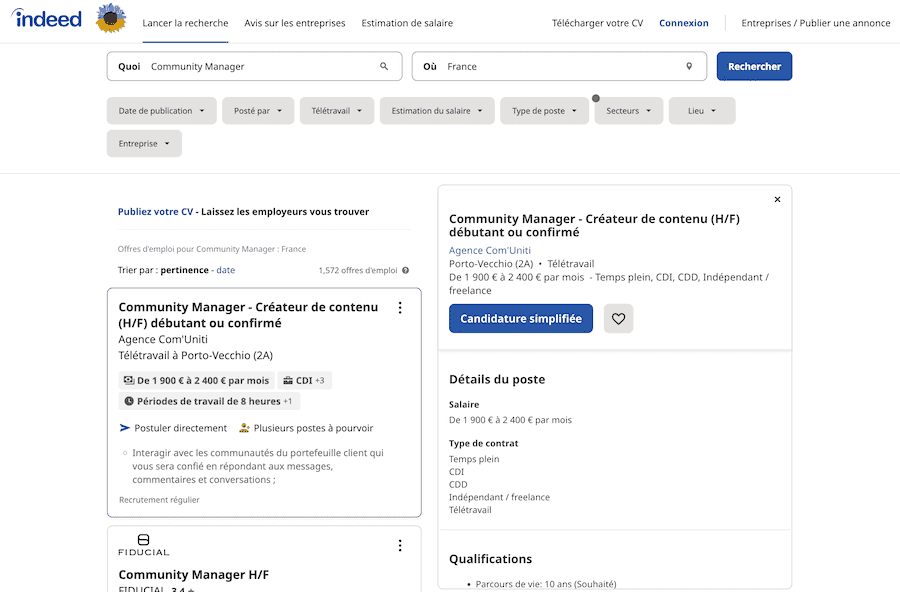This screenshot has height=592, width=900.
Task: Click the salary banknote icon on job card
Action: click(x=129, y=380)
